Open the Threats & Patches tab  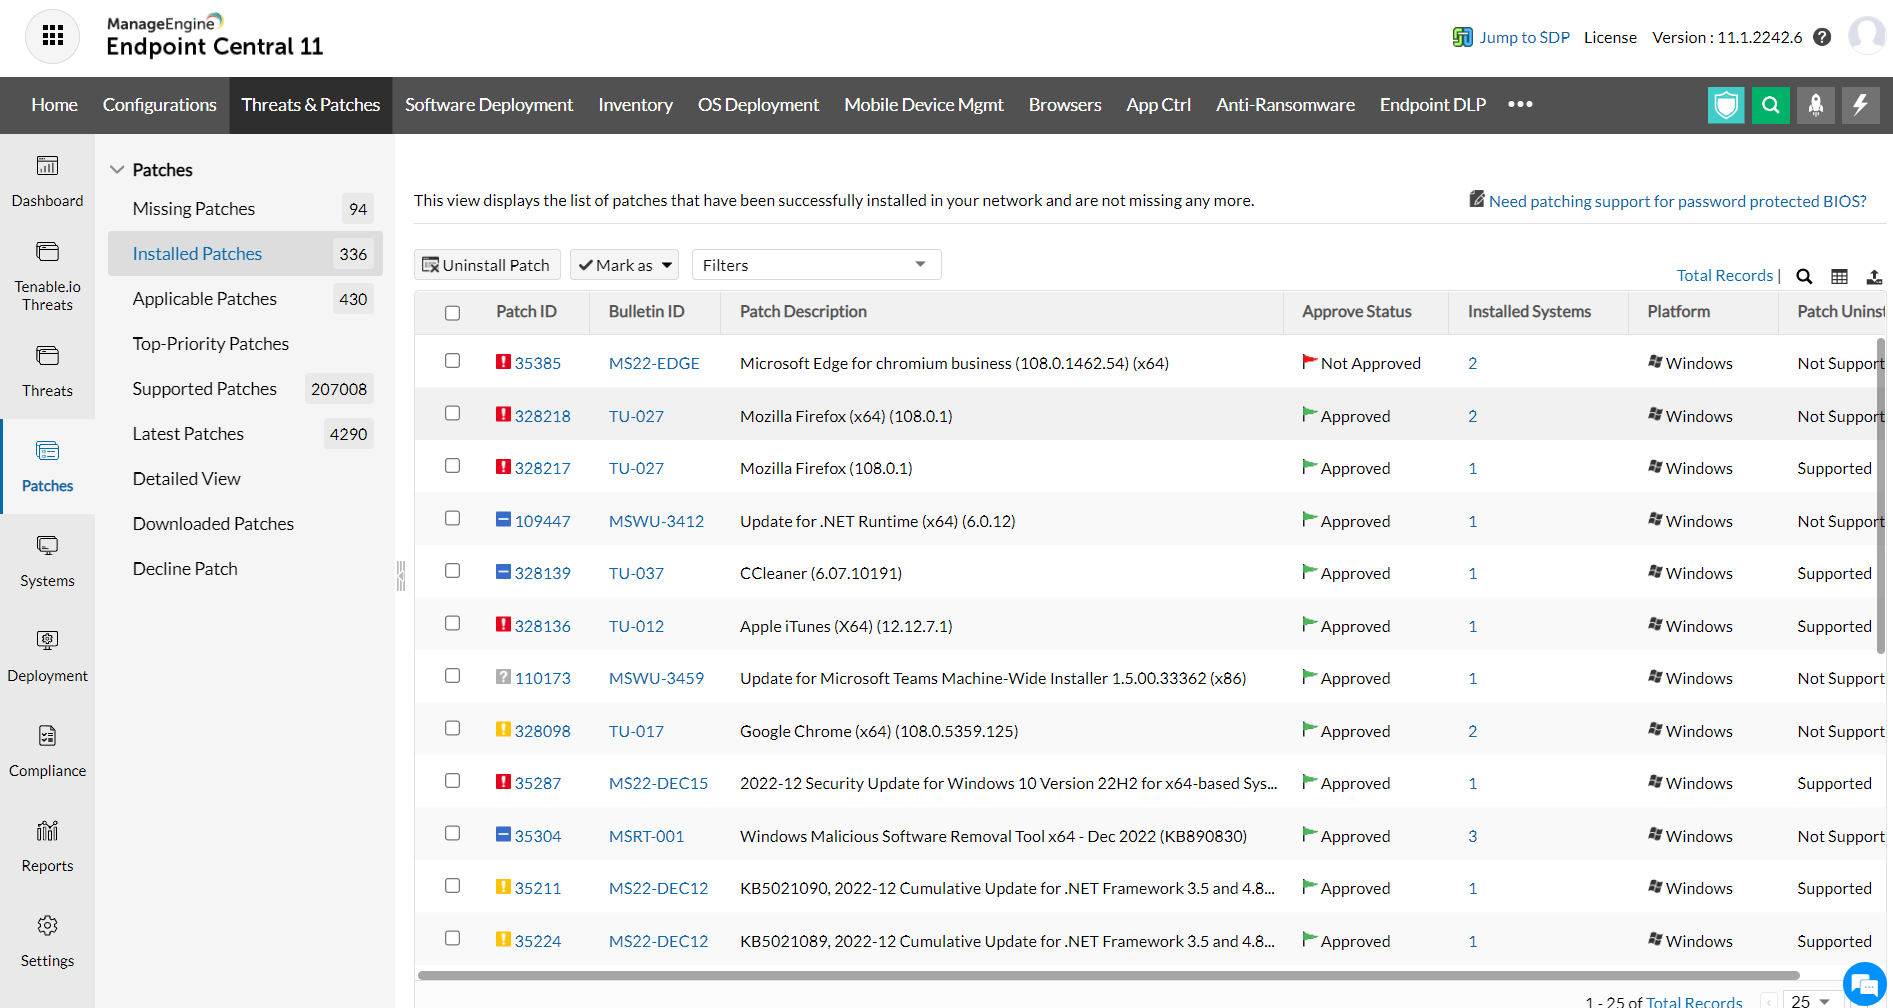click(x=311, y=105)
